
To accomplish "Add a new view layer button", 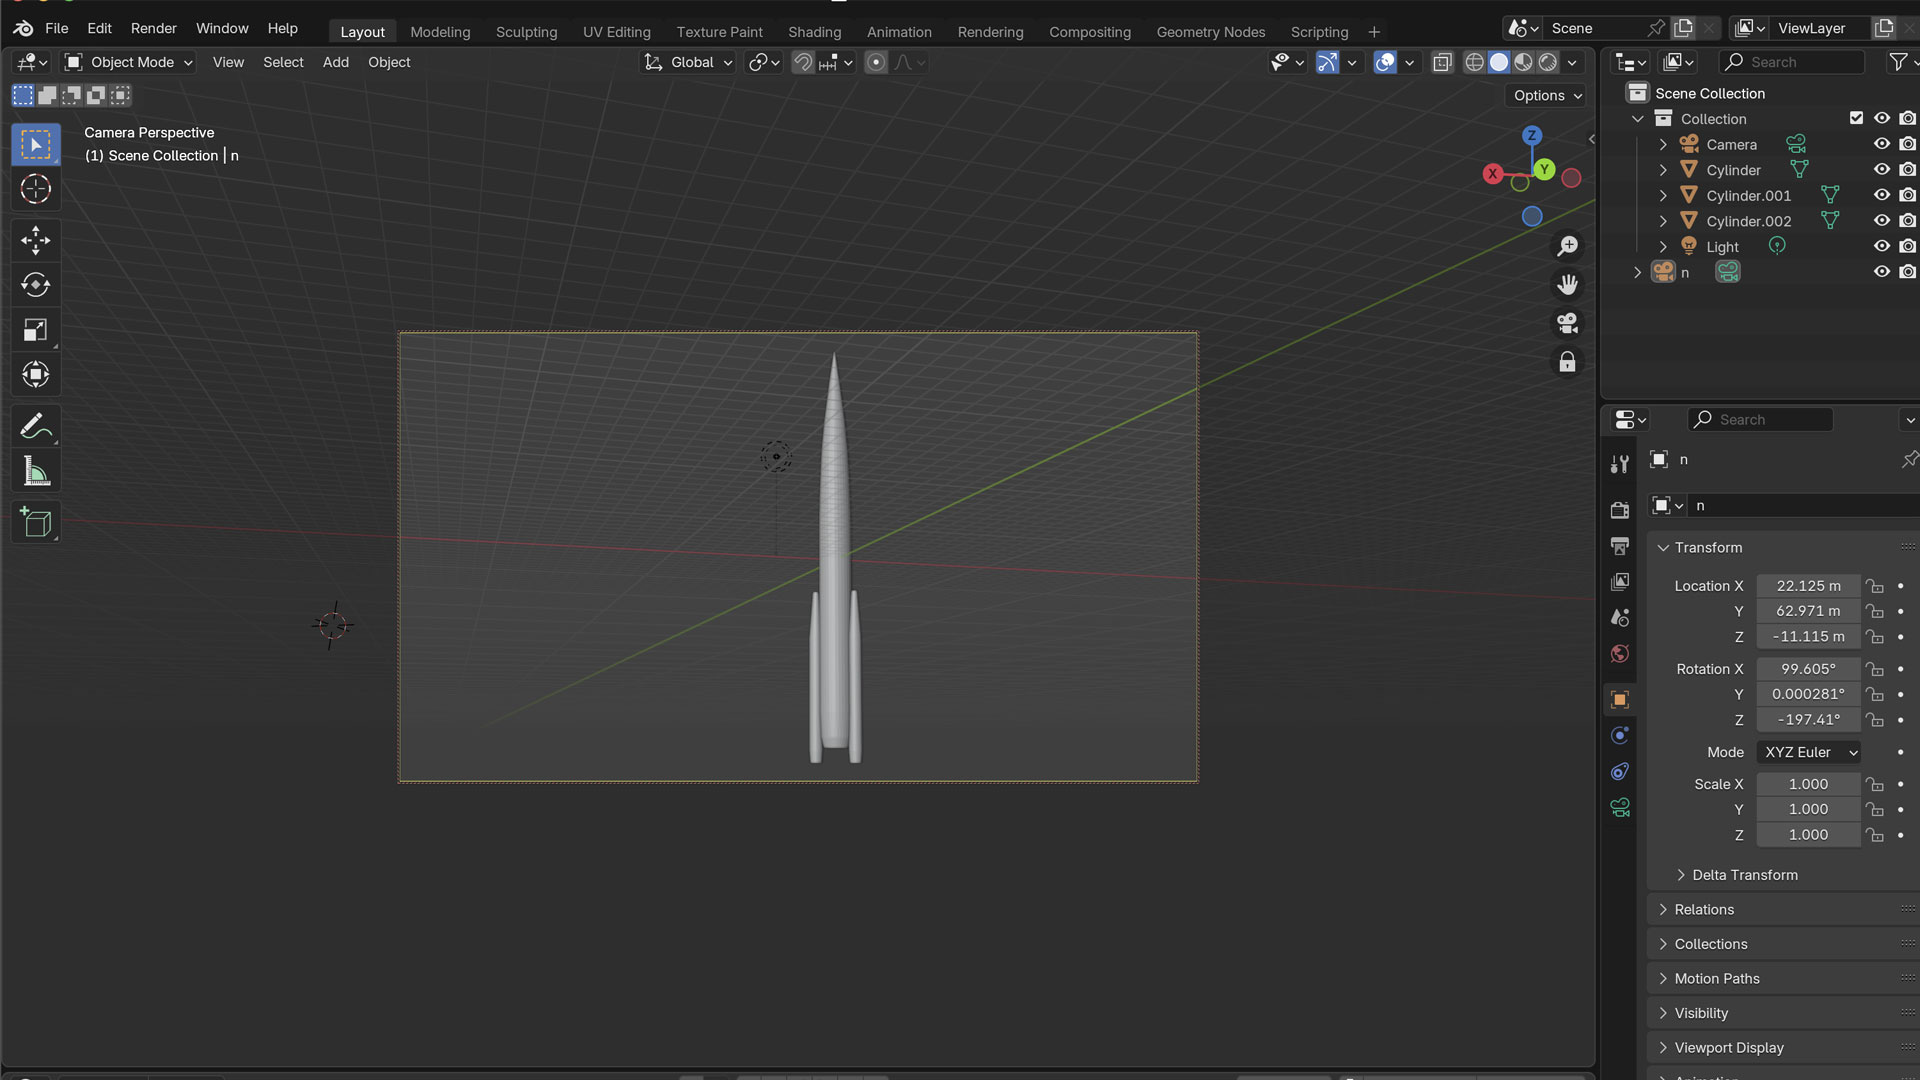I will click(1884, 28).
